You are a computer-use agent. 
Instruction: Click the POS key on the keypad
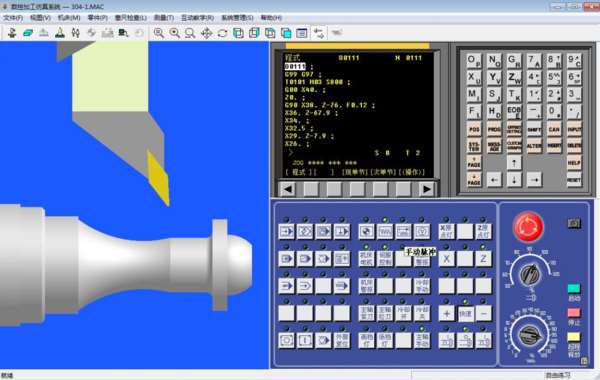click(x=474, y=129)
